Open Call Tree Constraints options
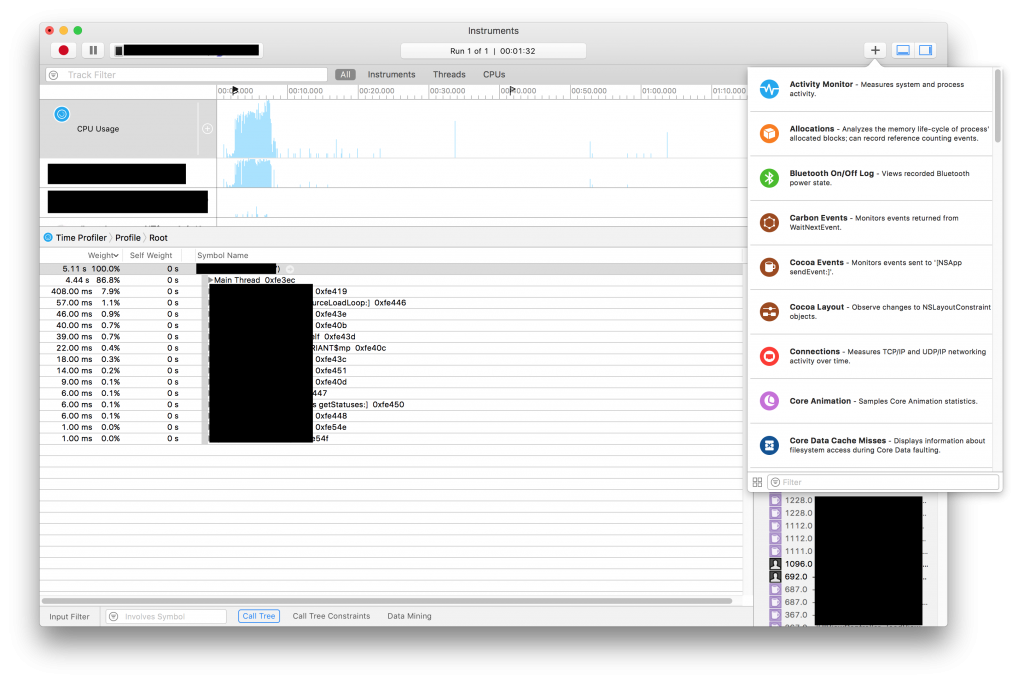This screenshot has height=683, width=1024. pyautogui.click(x=331, y=616)
